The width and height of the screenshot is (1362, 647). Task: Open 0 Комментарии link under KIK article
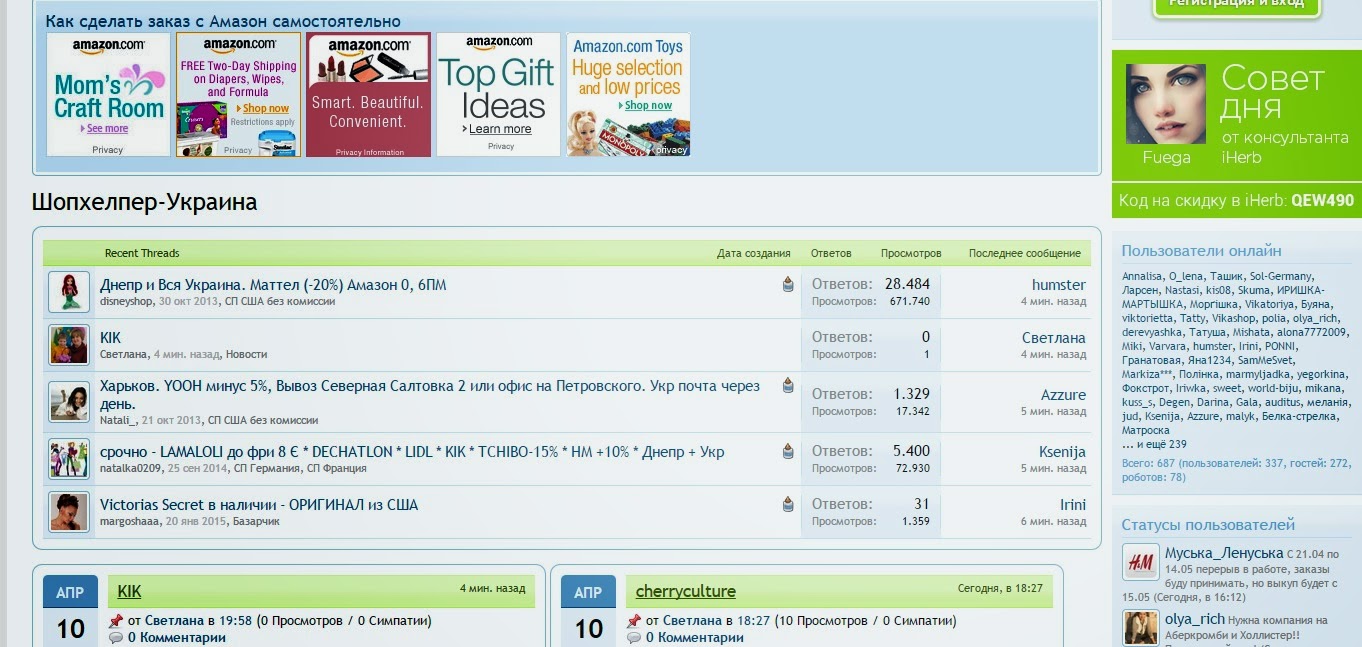pos(177,638)
